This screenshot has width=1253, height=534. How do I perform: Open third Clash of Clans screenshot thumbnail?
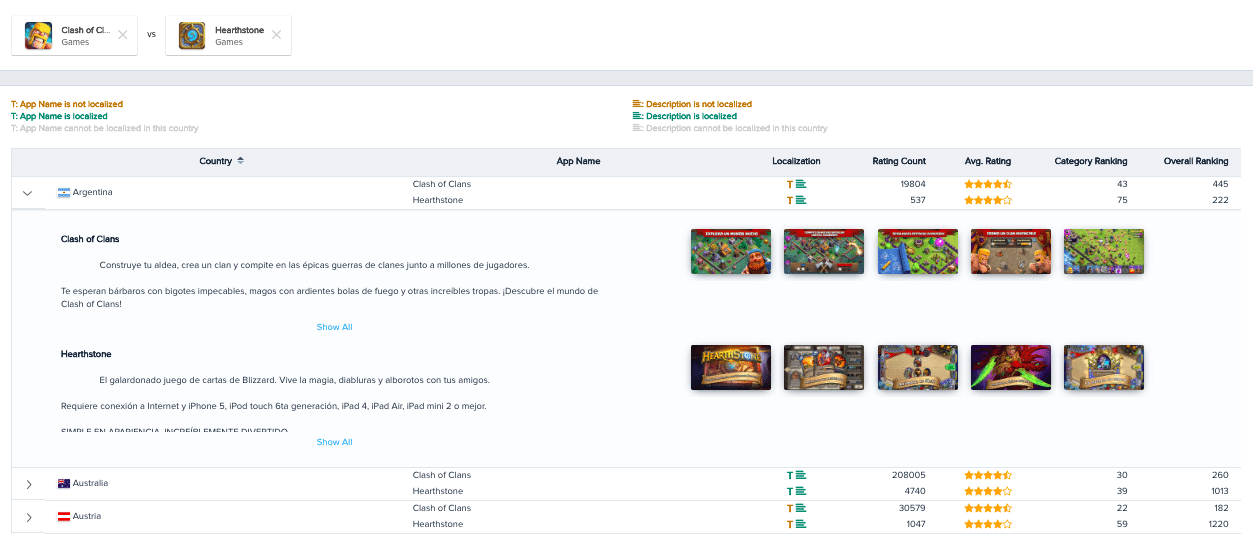[918, 252]
